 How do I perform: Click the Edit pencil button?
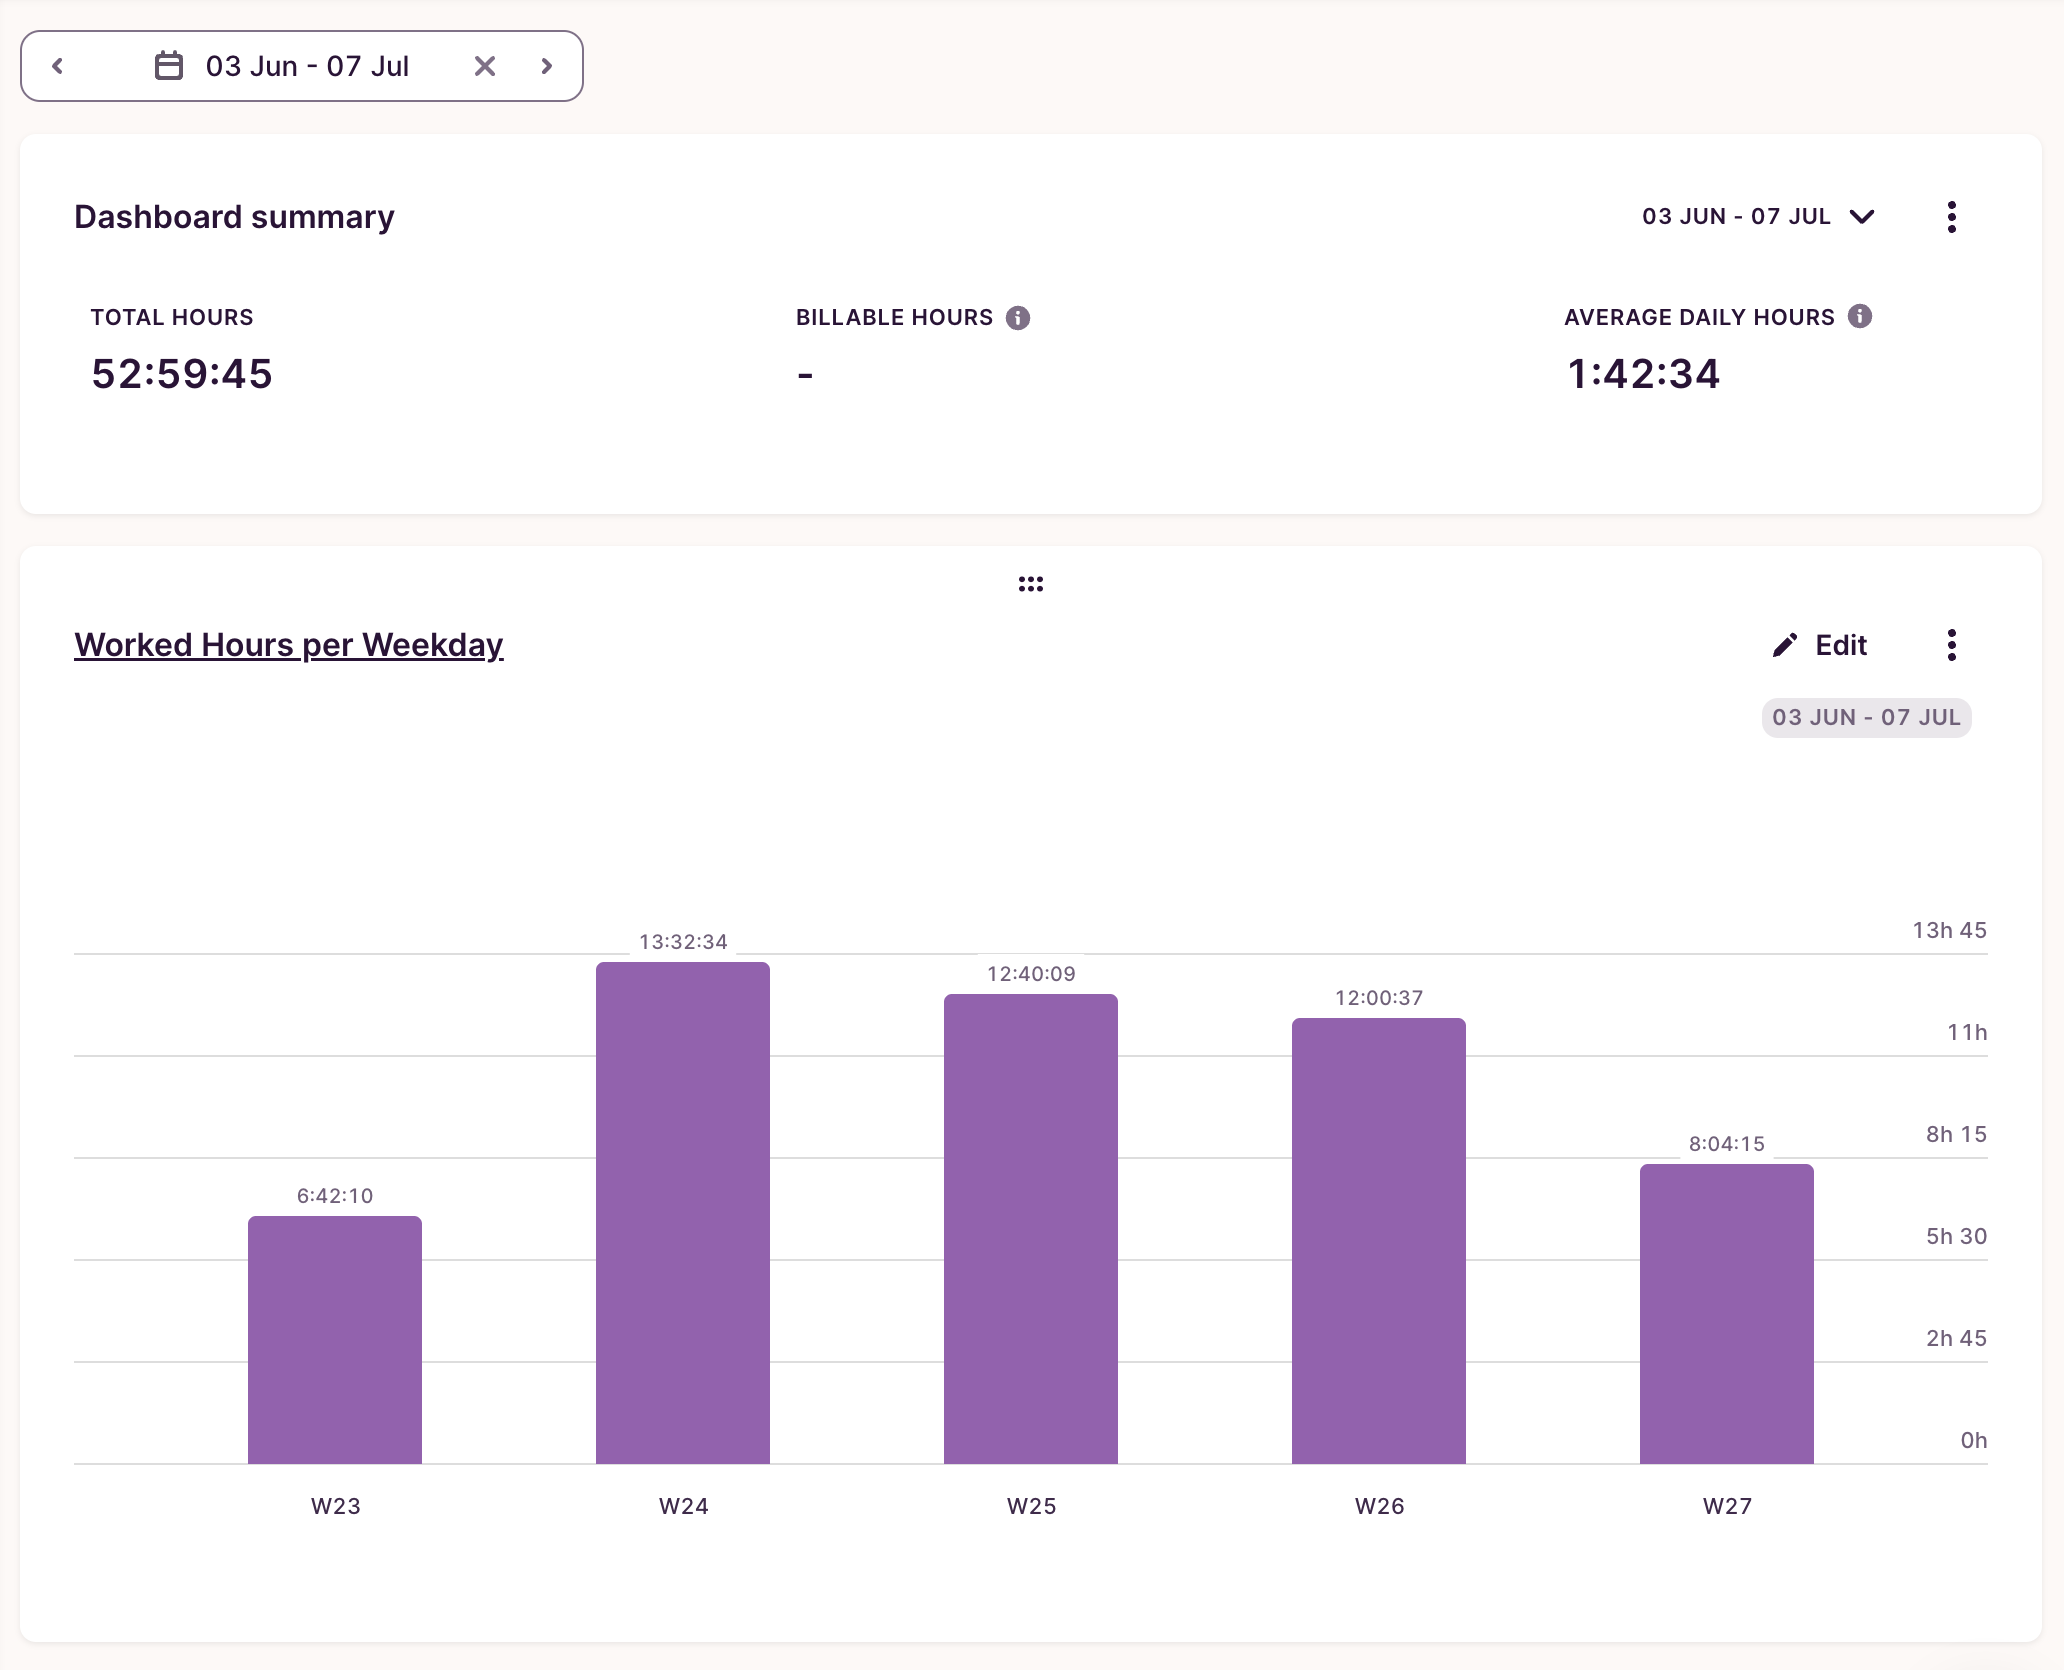pyautogui.click(x=1819, y=645)
